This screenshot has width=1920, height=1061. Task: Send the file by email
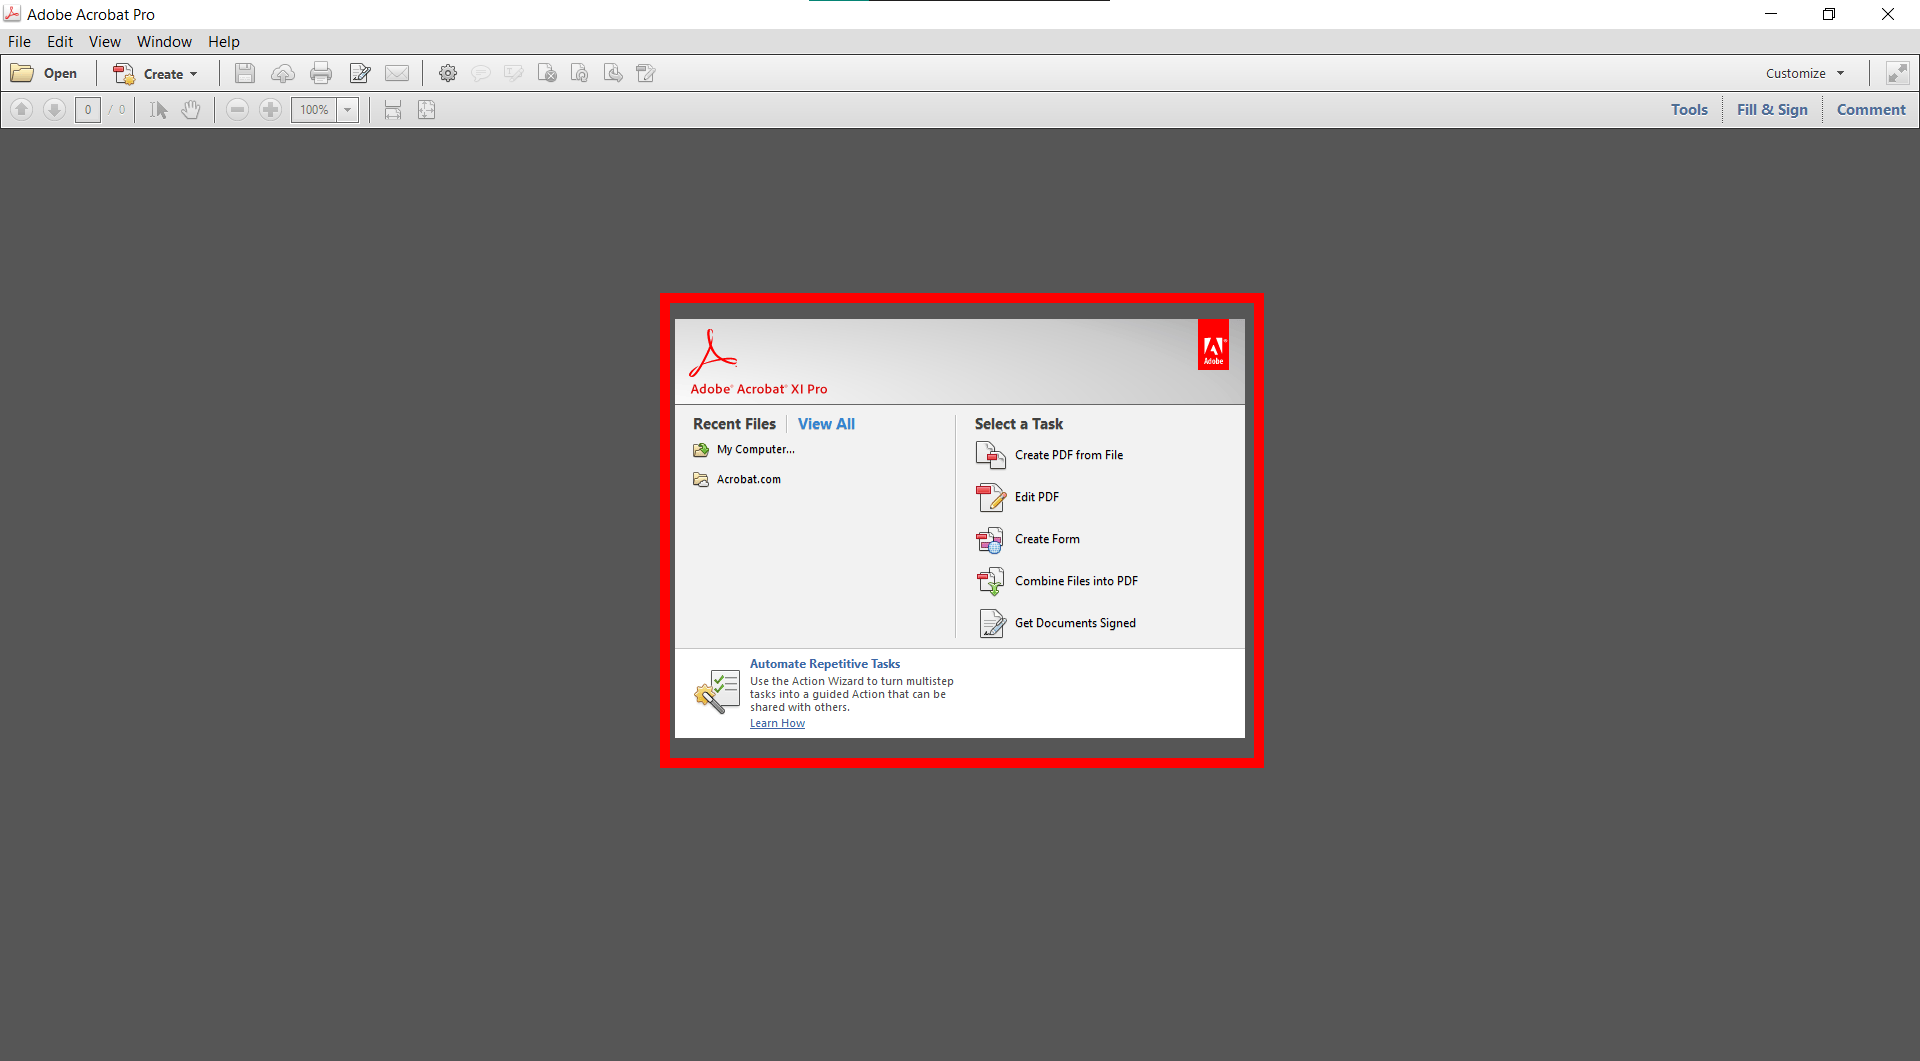click(x=397, y=72)
